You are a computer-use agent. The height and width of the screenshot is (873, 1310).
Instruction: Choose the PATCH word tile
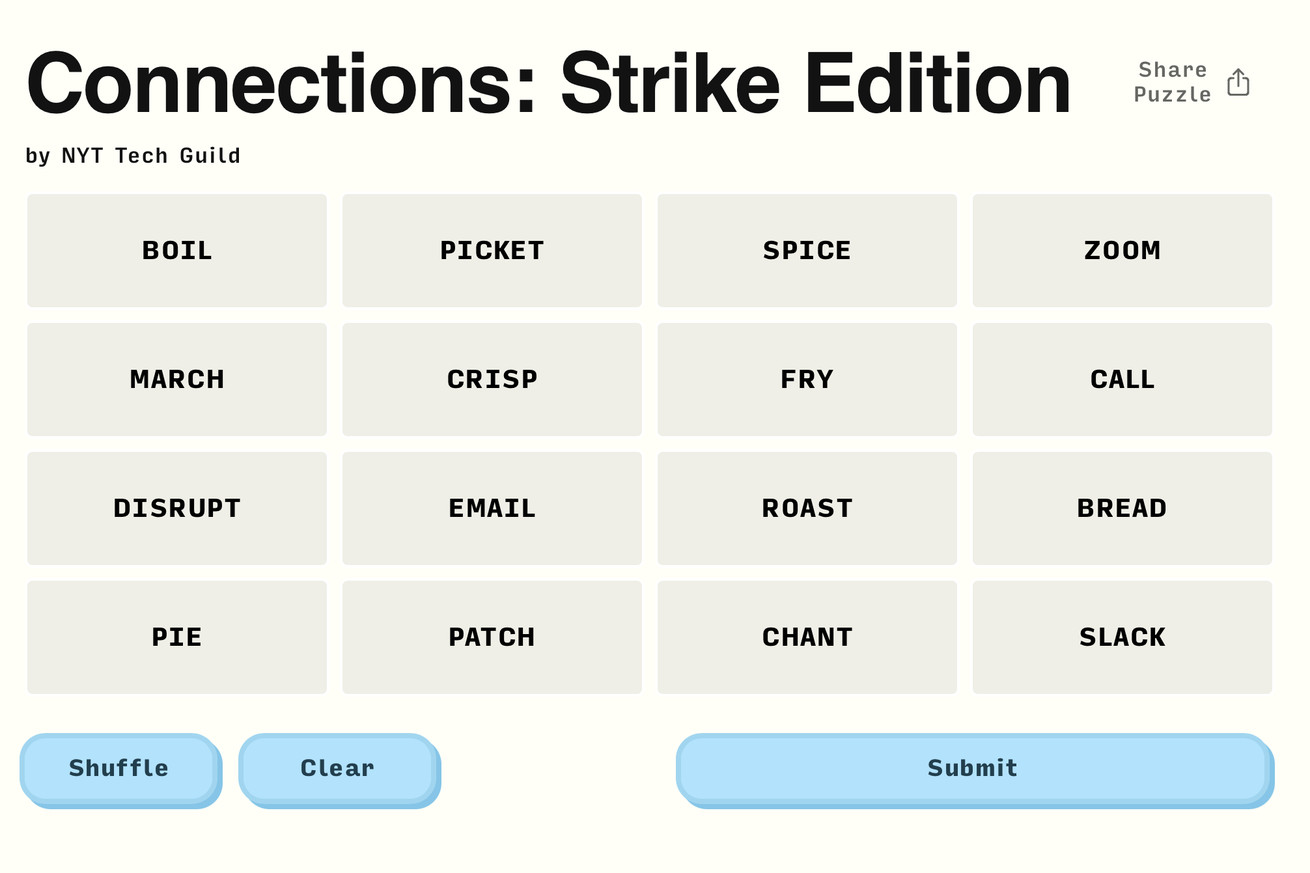(x=492, y=637)
